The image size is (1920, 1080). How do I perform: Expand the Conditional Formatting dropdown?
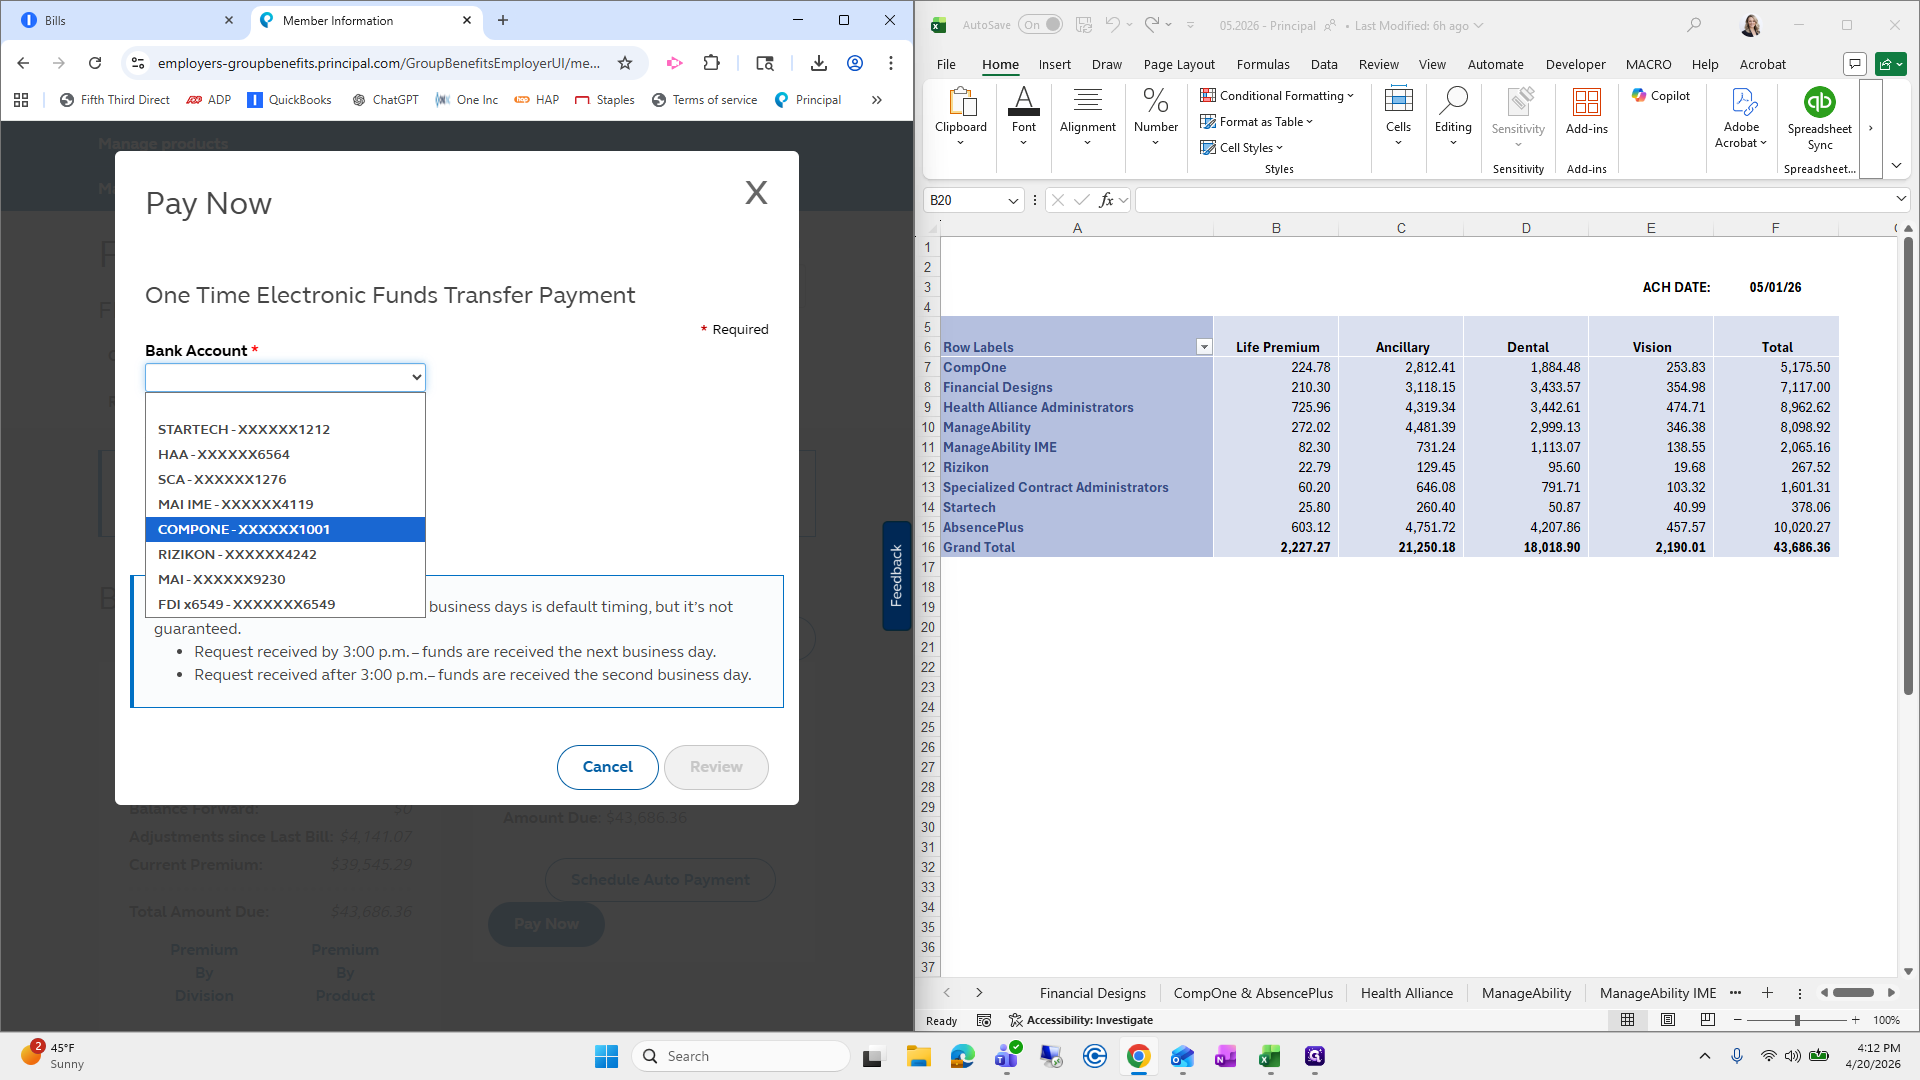pos(1277,96)
